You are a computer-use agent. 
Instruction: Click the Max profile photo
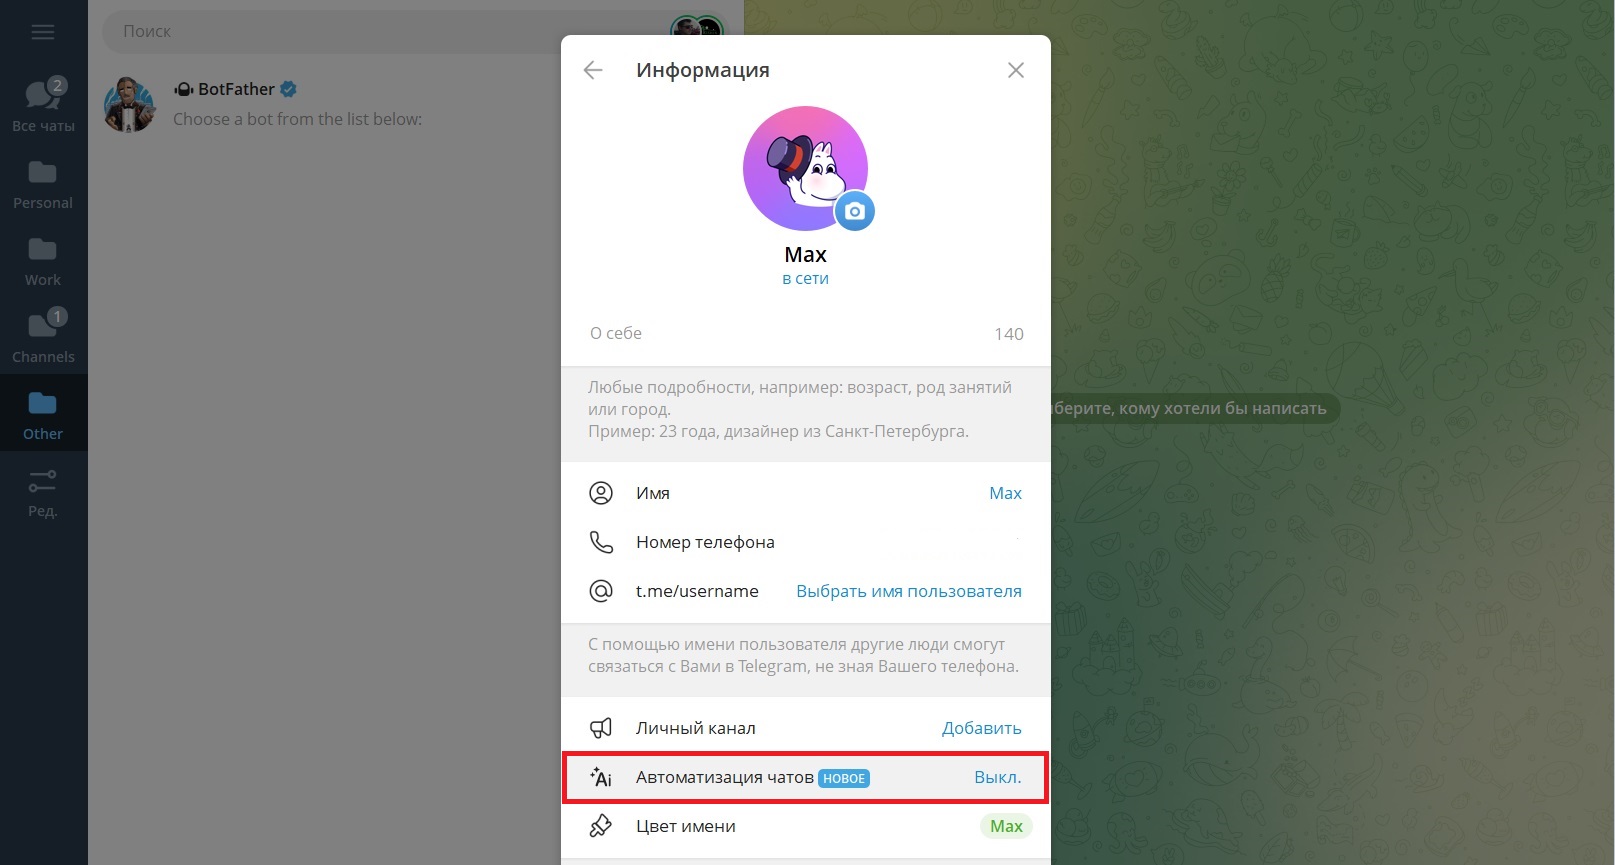coord(805,168)
